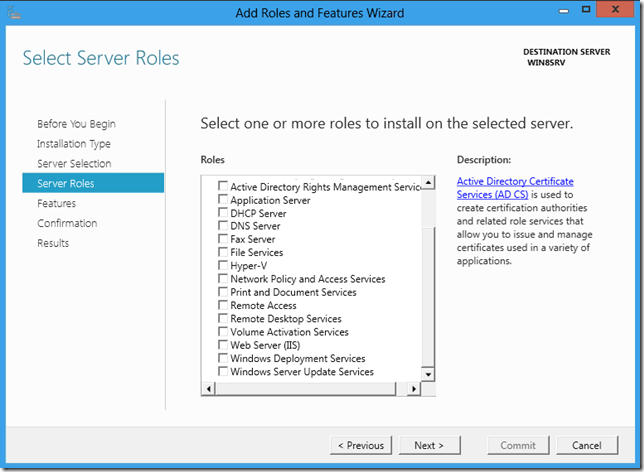
Task: Toggle the File Services checkbox
Action: point(223,252)
